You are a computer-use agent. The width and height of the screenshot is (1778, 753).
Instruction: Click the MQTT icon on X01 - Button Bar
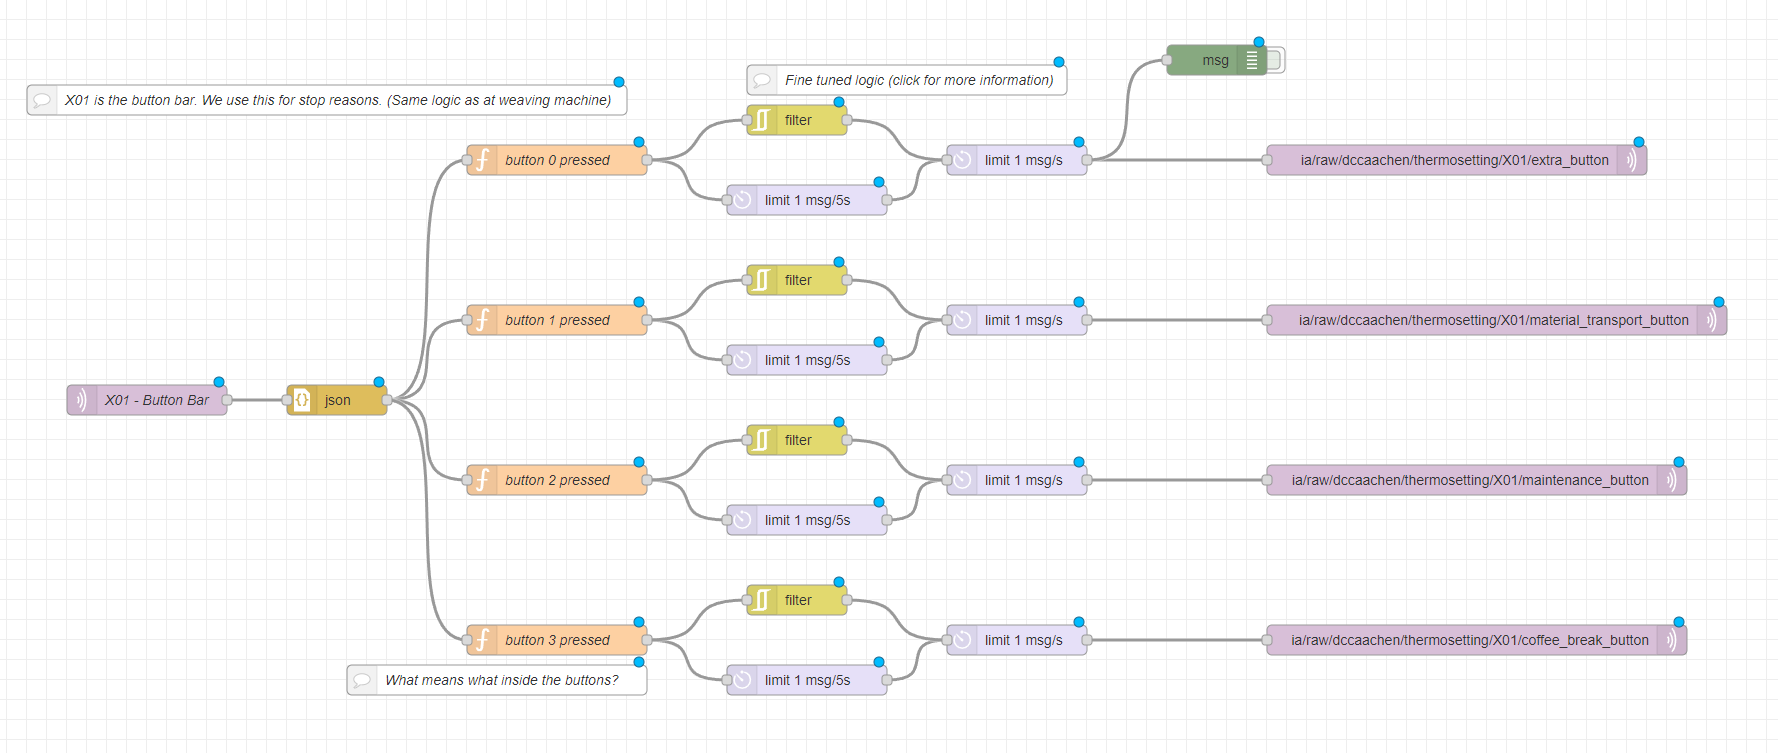point(82,400)
